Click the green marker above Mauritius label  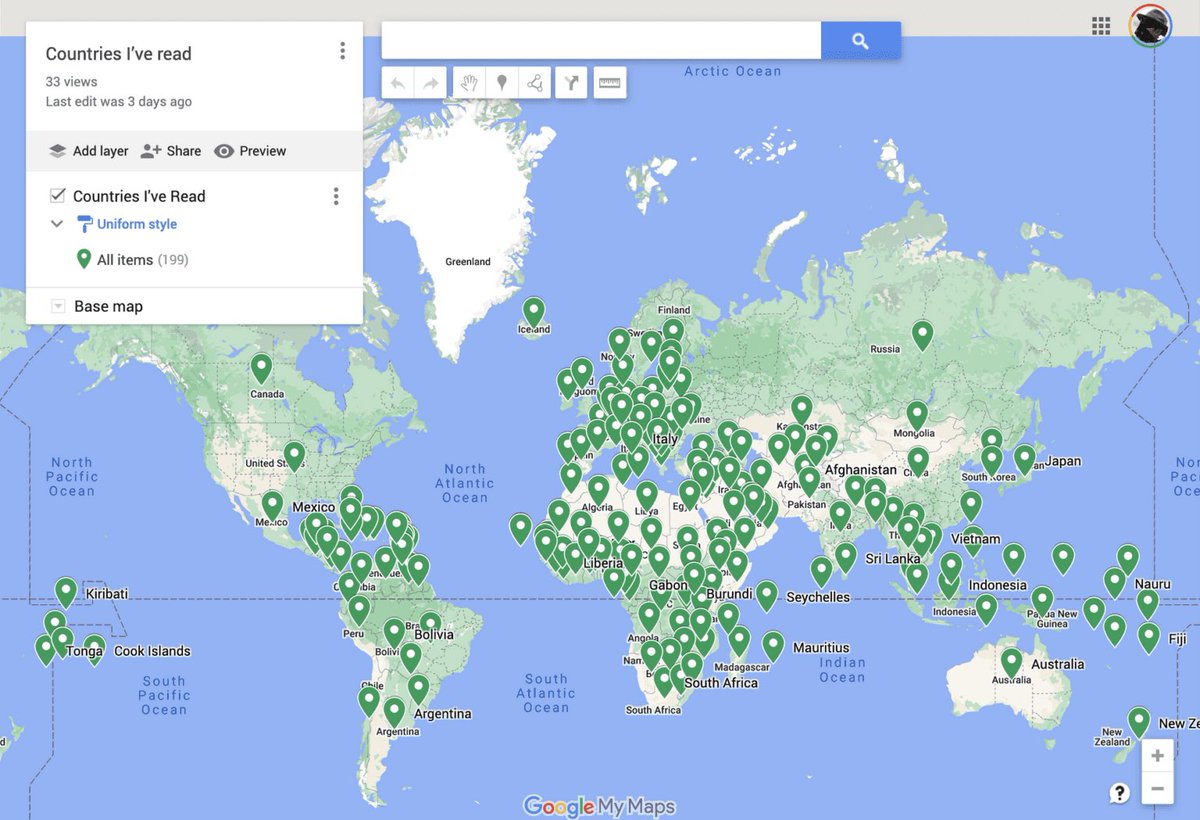coord(773,647)
